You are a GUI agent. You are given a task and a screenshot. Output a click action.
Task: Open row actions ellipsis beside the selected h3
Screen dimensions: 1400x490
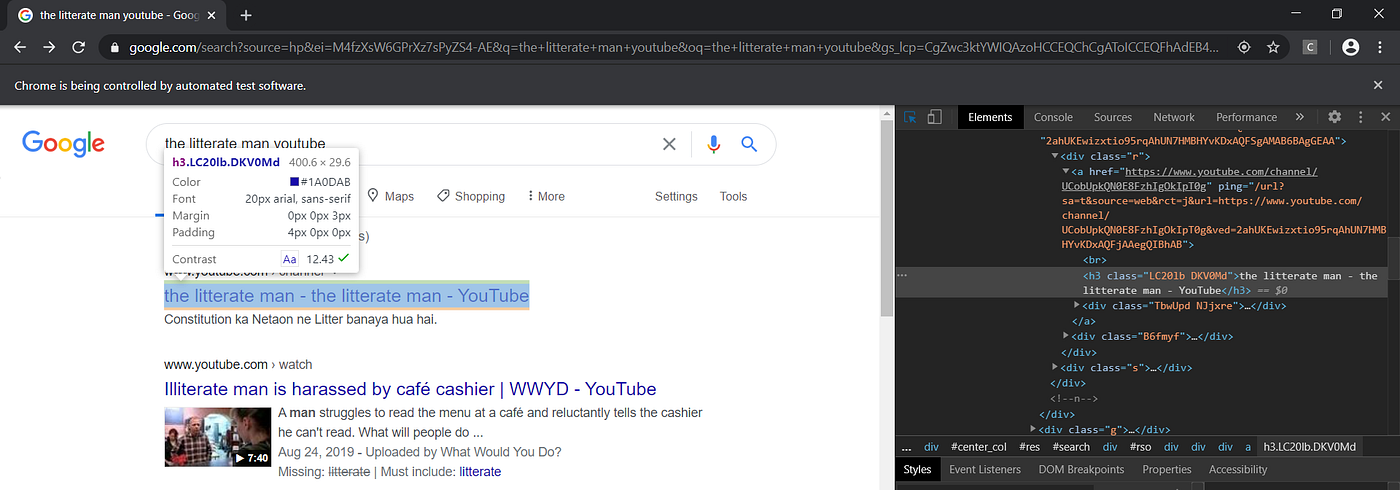click(x=903, y=275)
